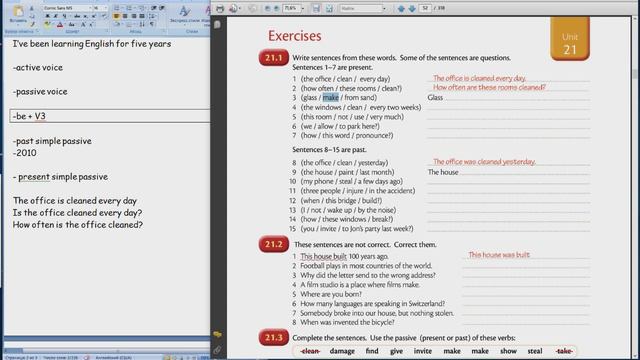This screenshot has height=360, width=640.
Task: Open the zoom percentage dropdown arrow
Action: point(302,8)
